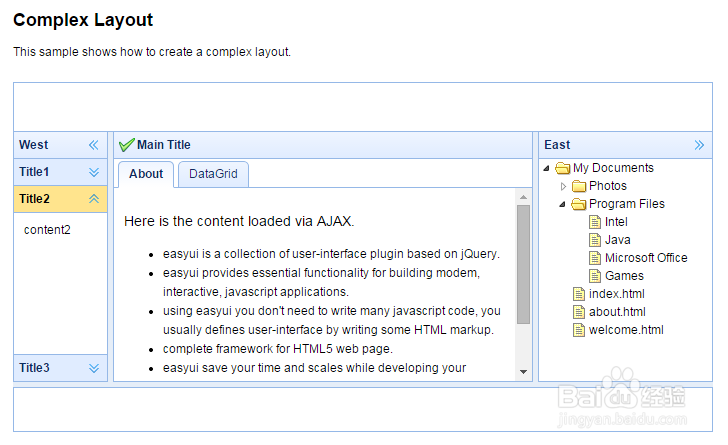This screenshot has width=728, height=445.
Task: Click the Photos folder icon
Action: tap(578, 186)
